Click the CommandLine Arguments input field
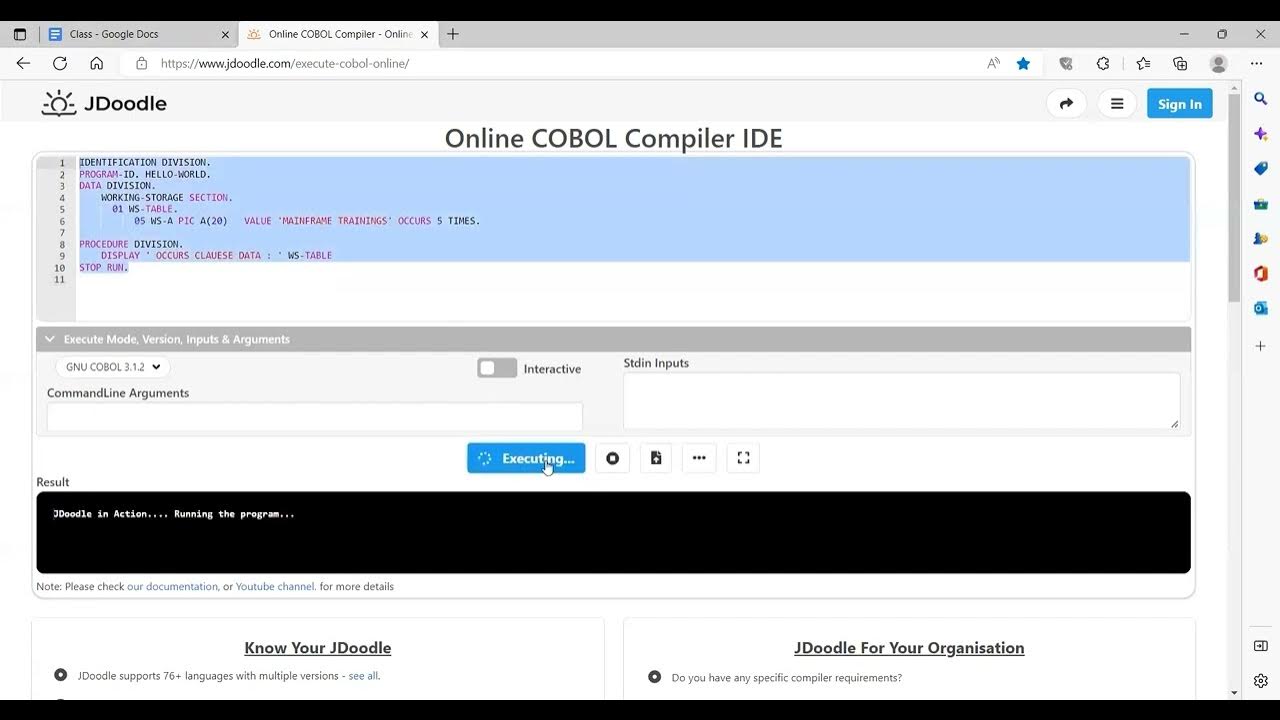Image resolution: width=1280 pixels, height=720 pixels. pos(314,417)
